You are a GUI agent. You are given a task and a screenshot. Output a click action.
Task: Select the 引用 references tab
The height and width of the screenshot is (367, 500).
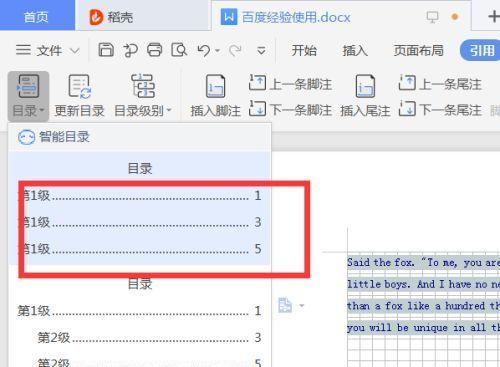pyautogui.click(x=480, y=50)
